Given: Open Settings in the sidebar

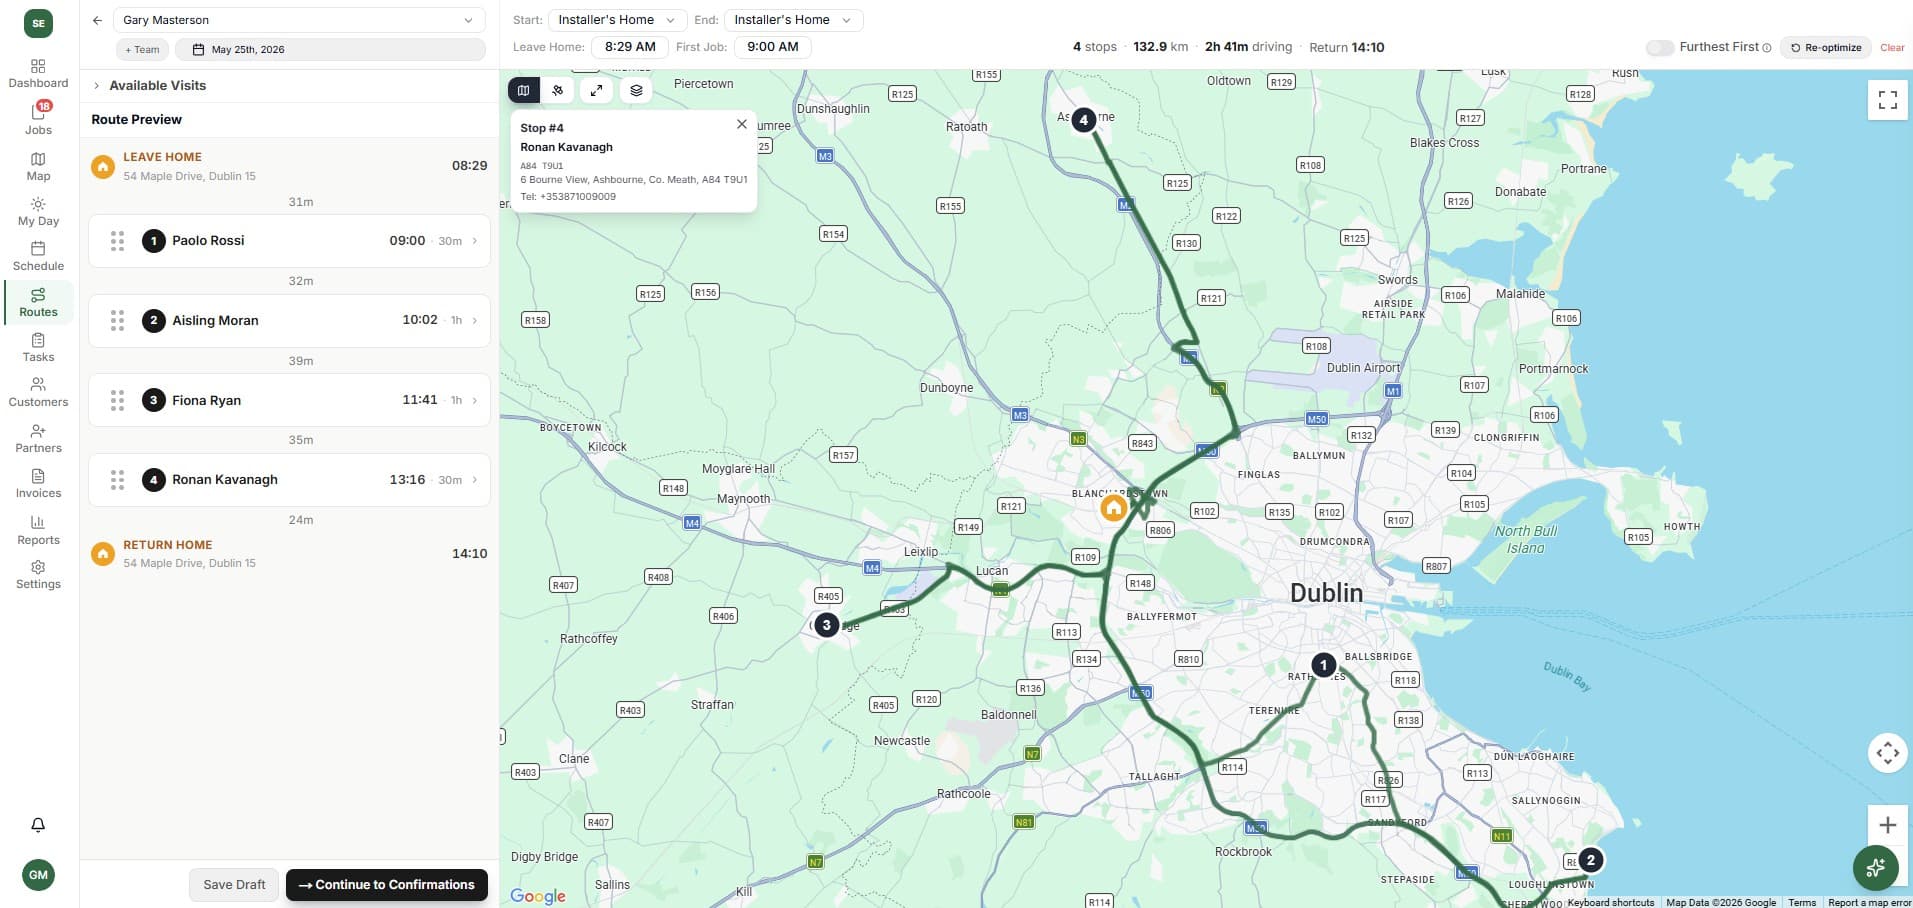Looking at the screenshot, I should [x=38, y=574].
